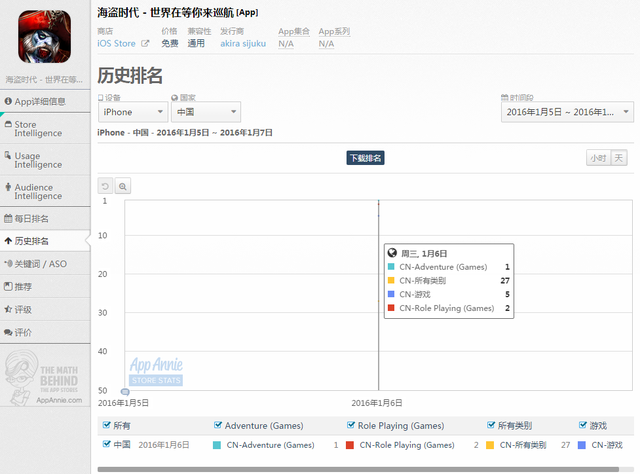Click yellow CN-所有类别 legend swatch
The width and height of the screenshot is (640, 474).
[490, 445]
